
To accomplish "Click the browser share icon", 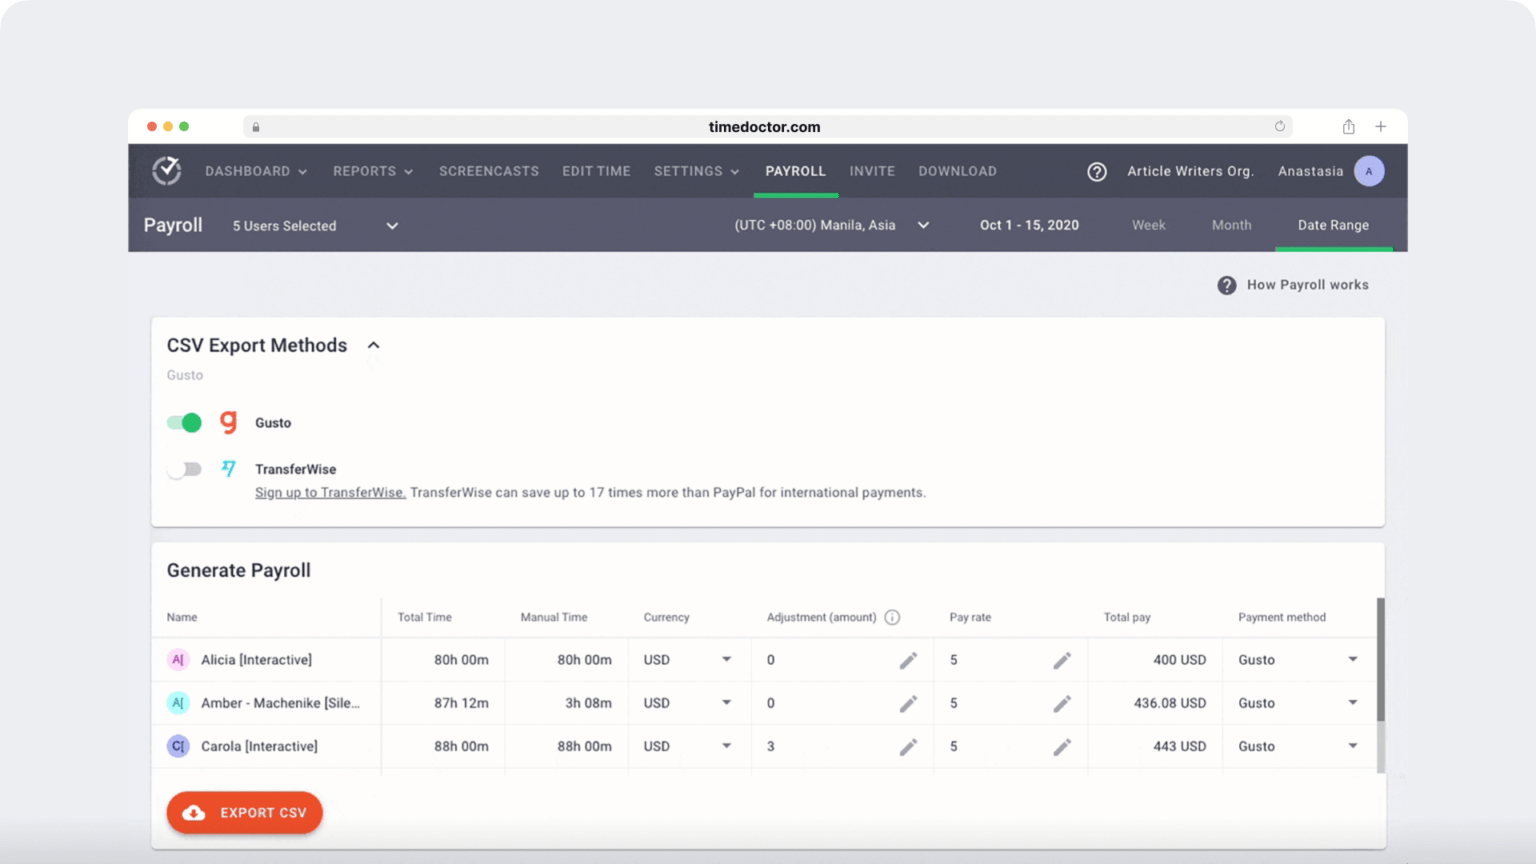I will [x=1348, y=126].
